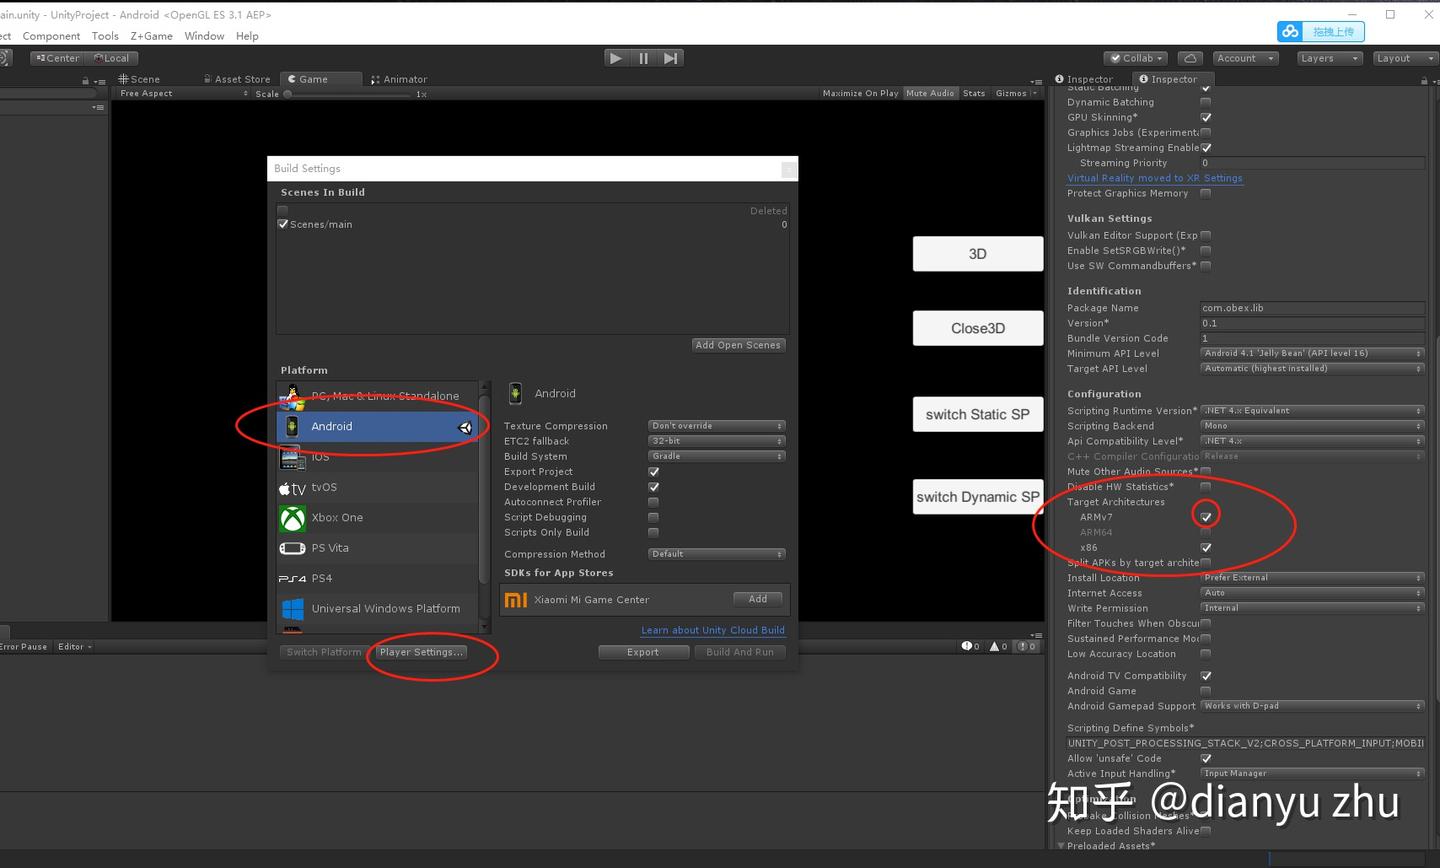Select the iOS platform in Build Settings
Viewport: 1440px width, 868px height.
(x=320, y=456)
